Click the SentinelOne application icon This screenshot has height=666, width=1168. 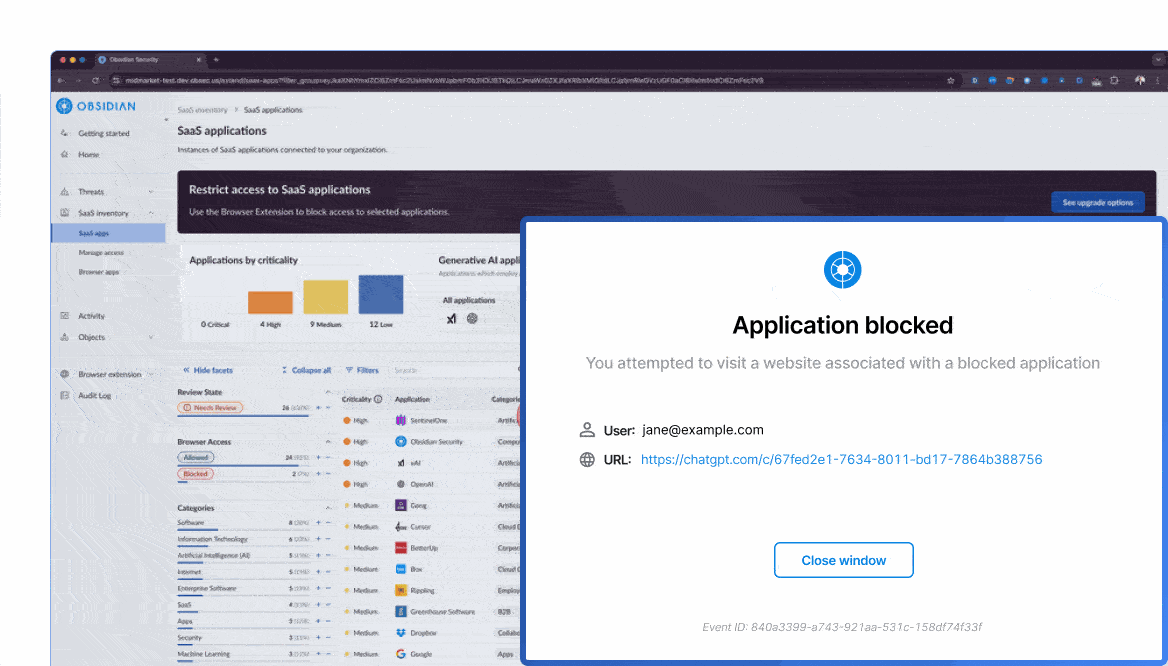pyautogui.click(x=401, y=420)
